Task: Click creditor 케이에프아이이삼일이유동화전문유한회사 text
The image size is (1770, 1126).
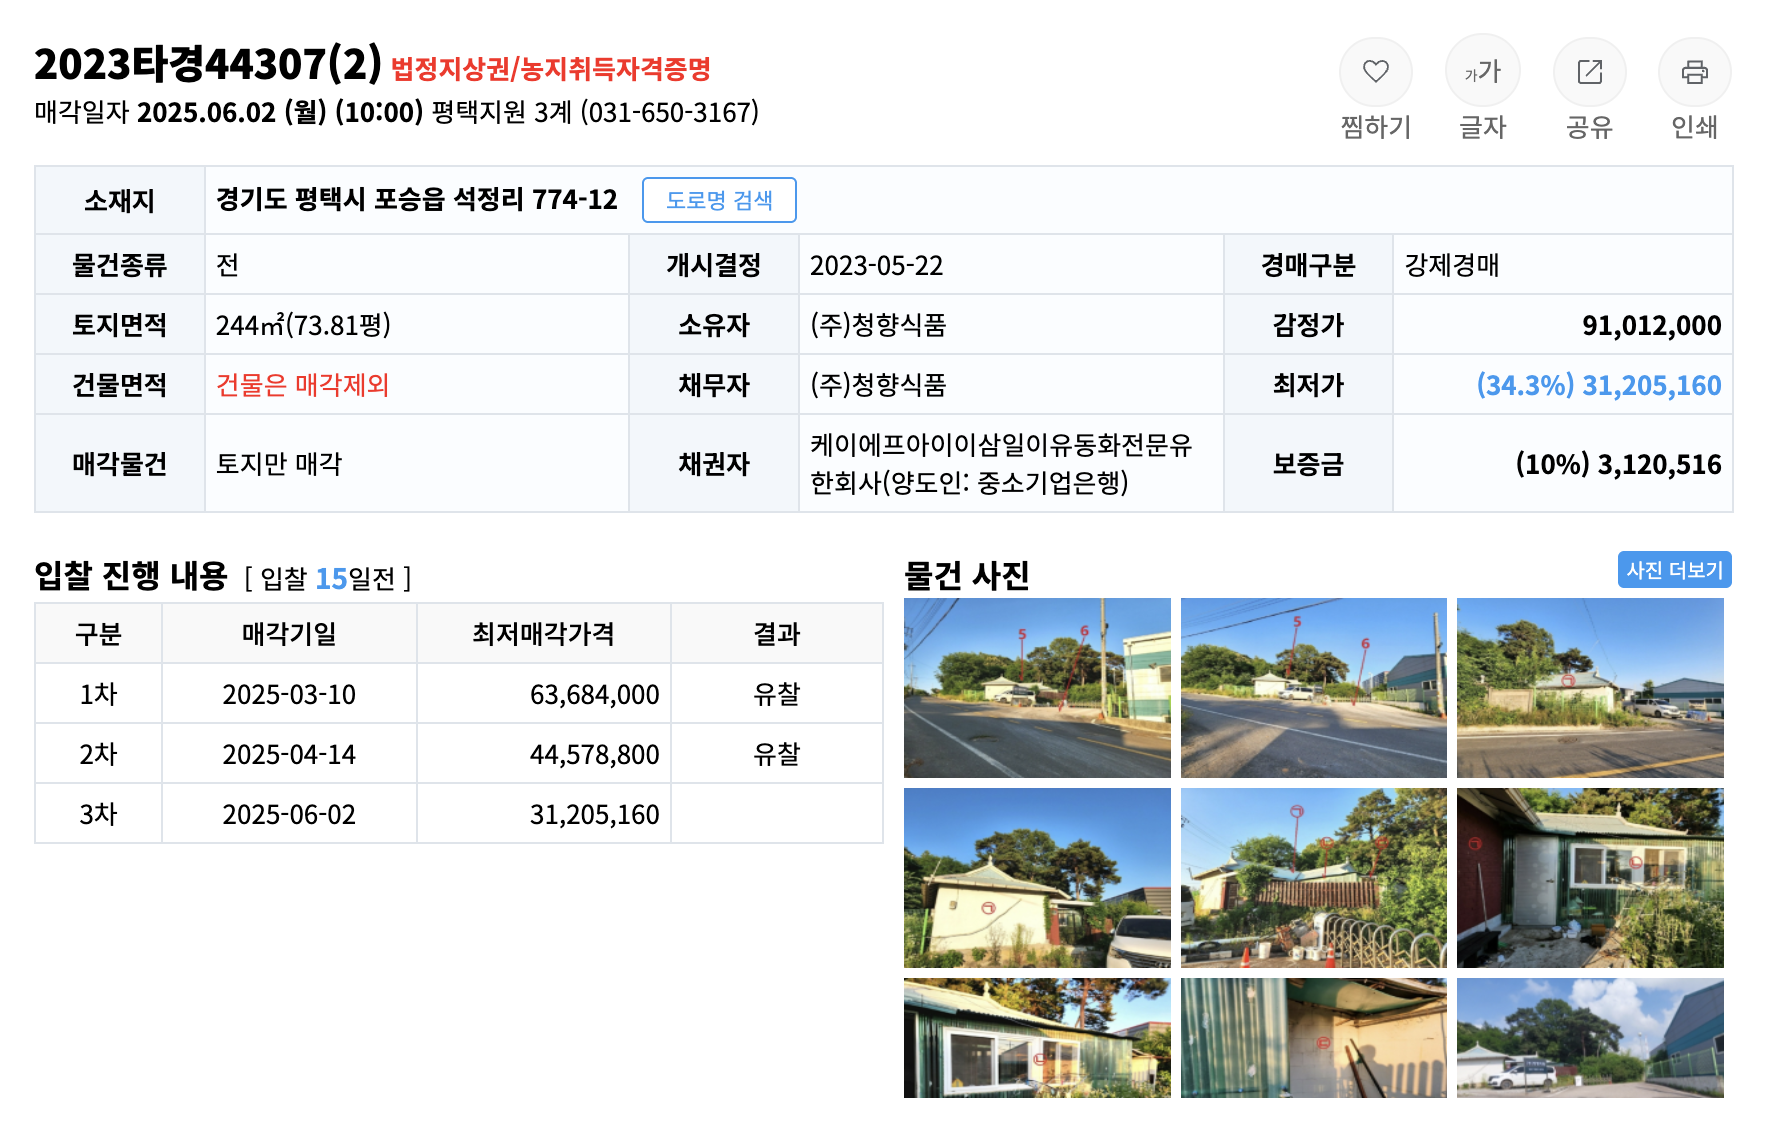Action: tap(1001, 464)
